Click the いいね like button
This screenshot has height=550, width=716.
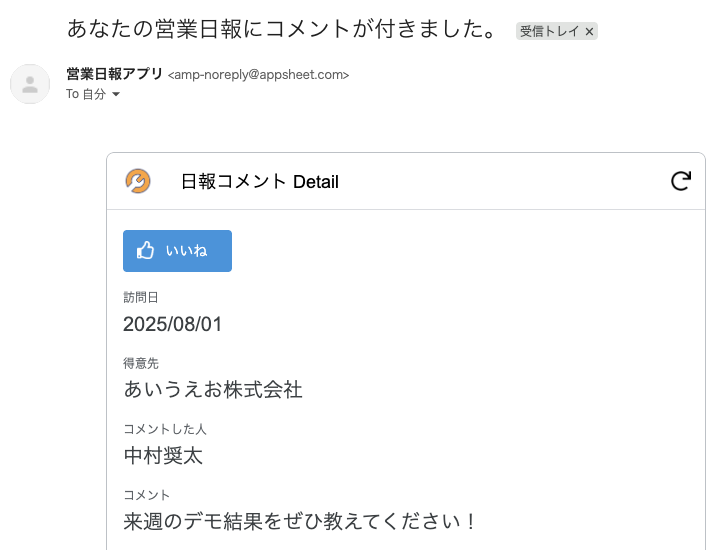177,251
